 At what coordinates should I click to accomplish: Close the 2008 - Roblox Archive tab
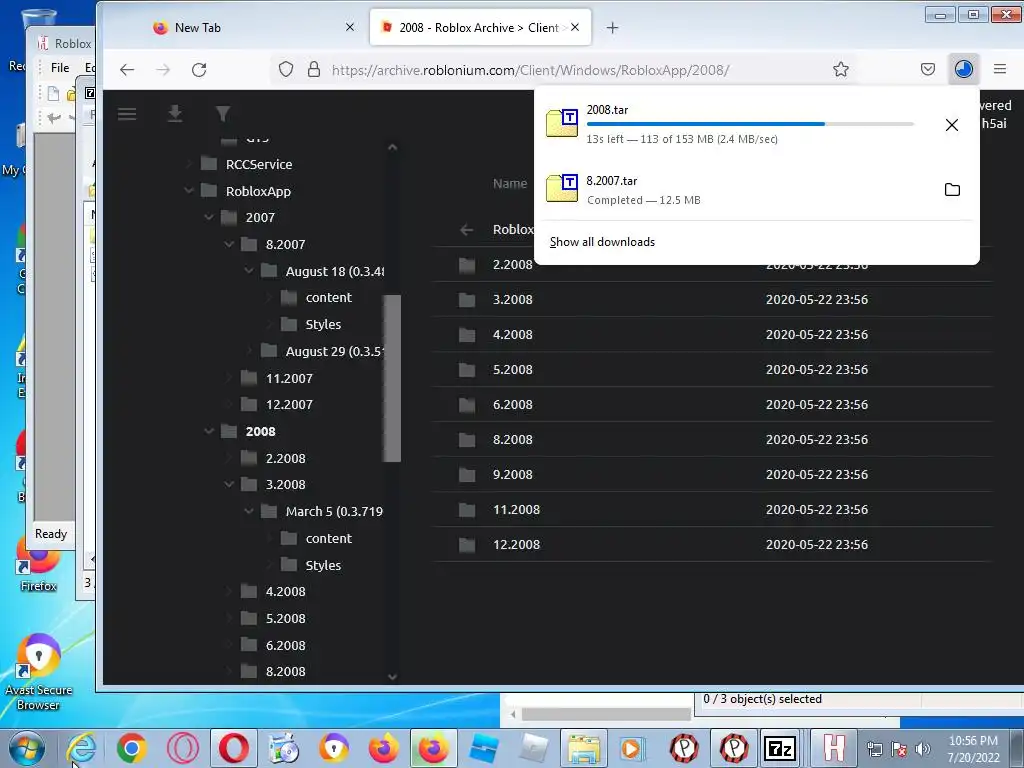[x=575, y=27]
